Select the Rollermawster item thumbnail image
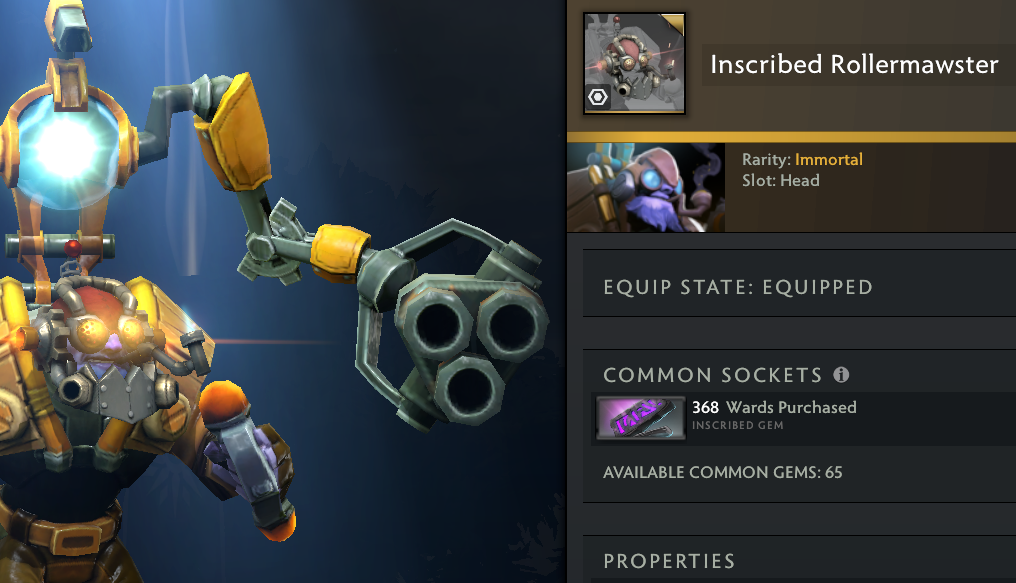Viewport: 1016px width, 583px height. [634, 63]
